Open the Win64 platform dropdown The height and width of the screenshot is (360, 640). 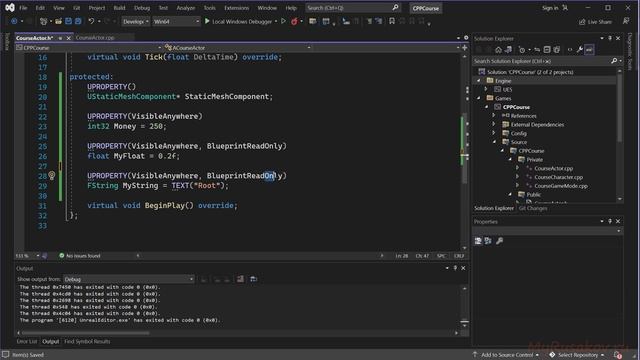click(x=176, y=21)
